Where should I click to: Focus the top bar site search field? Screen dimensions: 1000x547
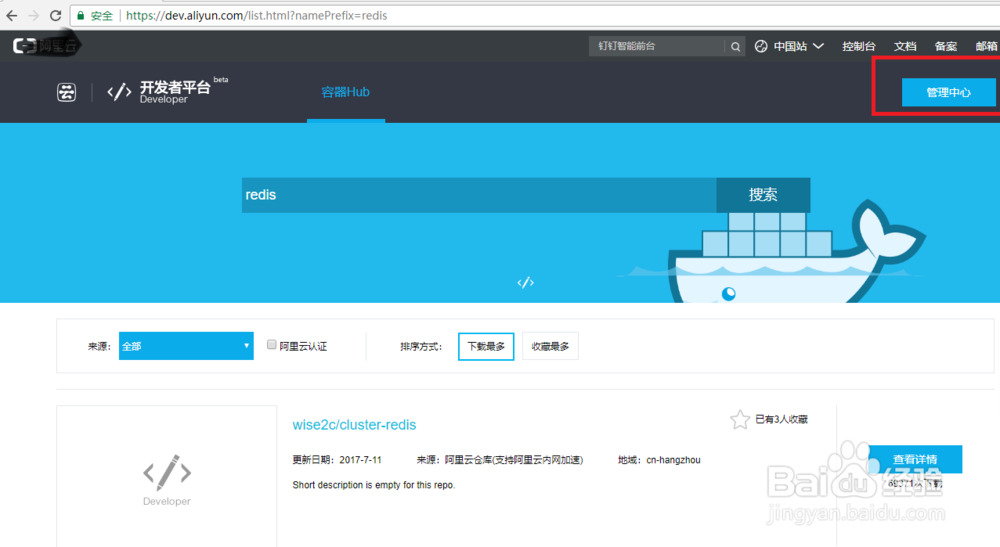[657, 46]
